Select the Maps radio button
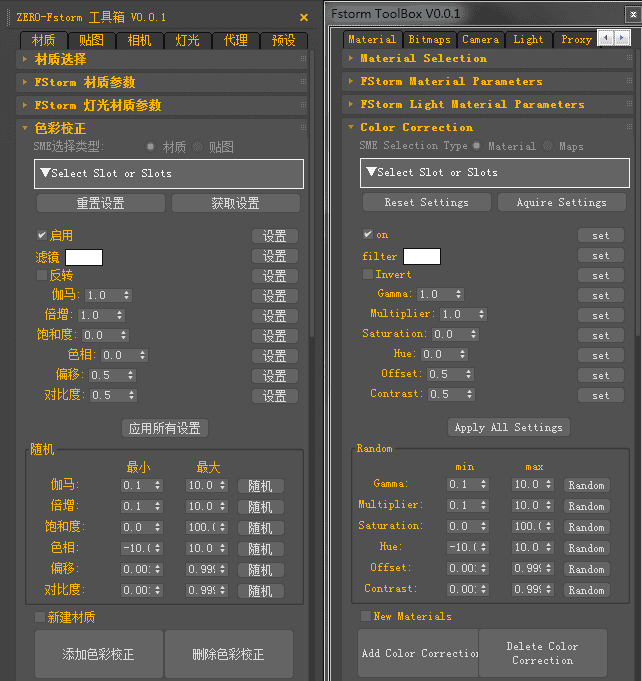The image size is (642, 681). point(549,146)
